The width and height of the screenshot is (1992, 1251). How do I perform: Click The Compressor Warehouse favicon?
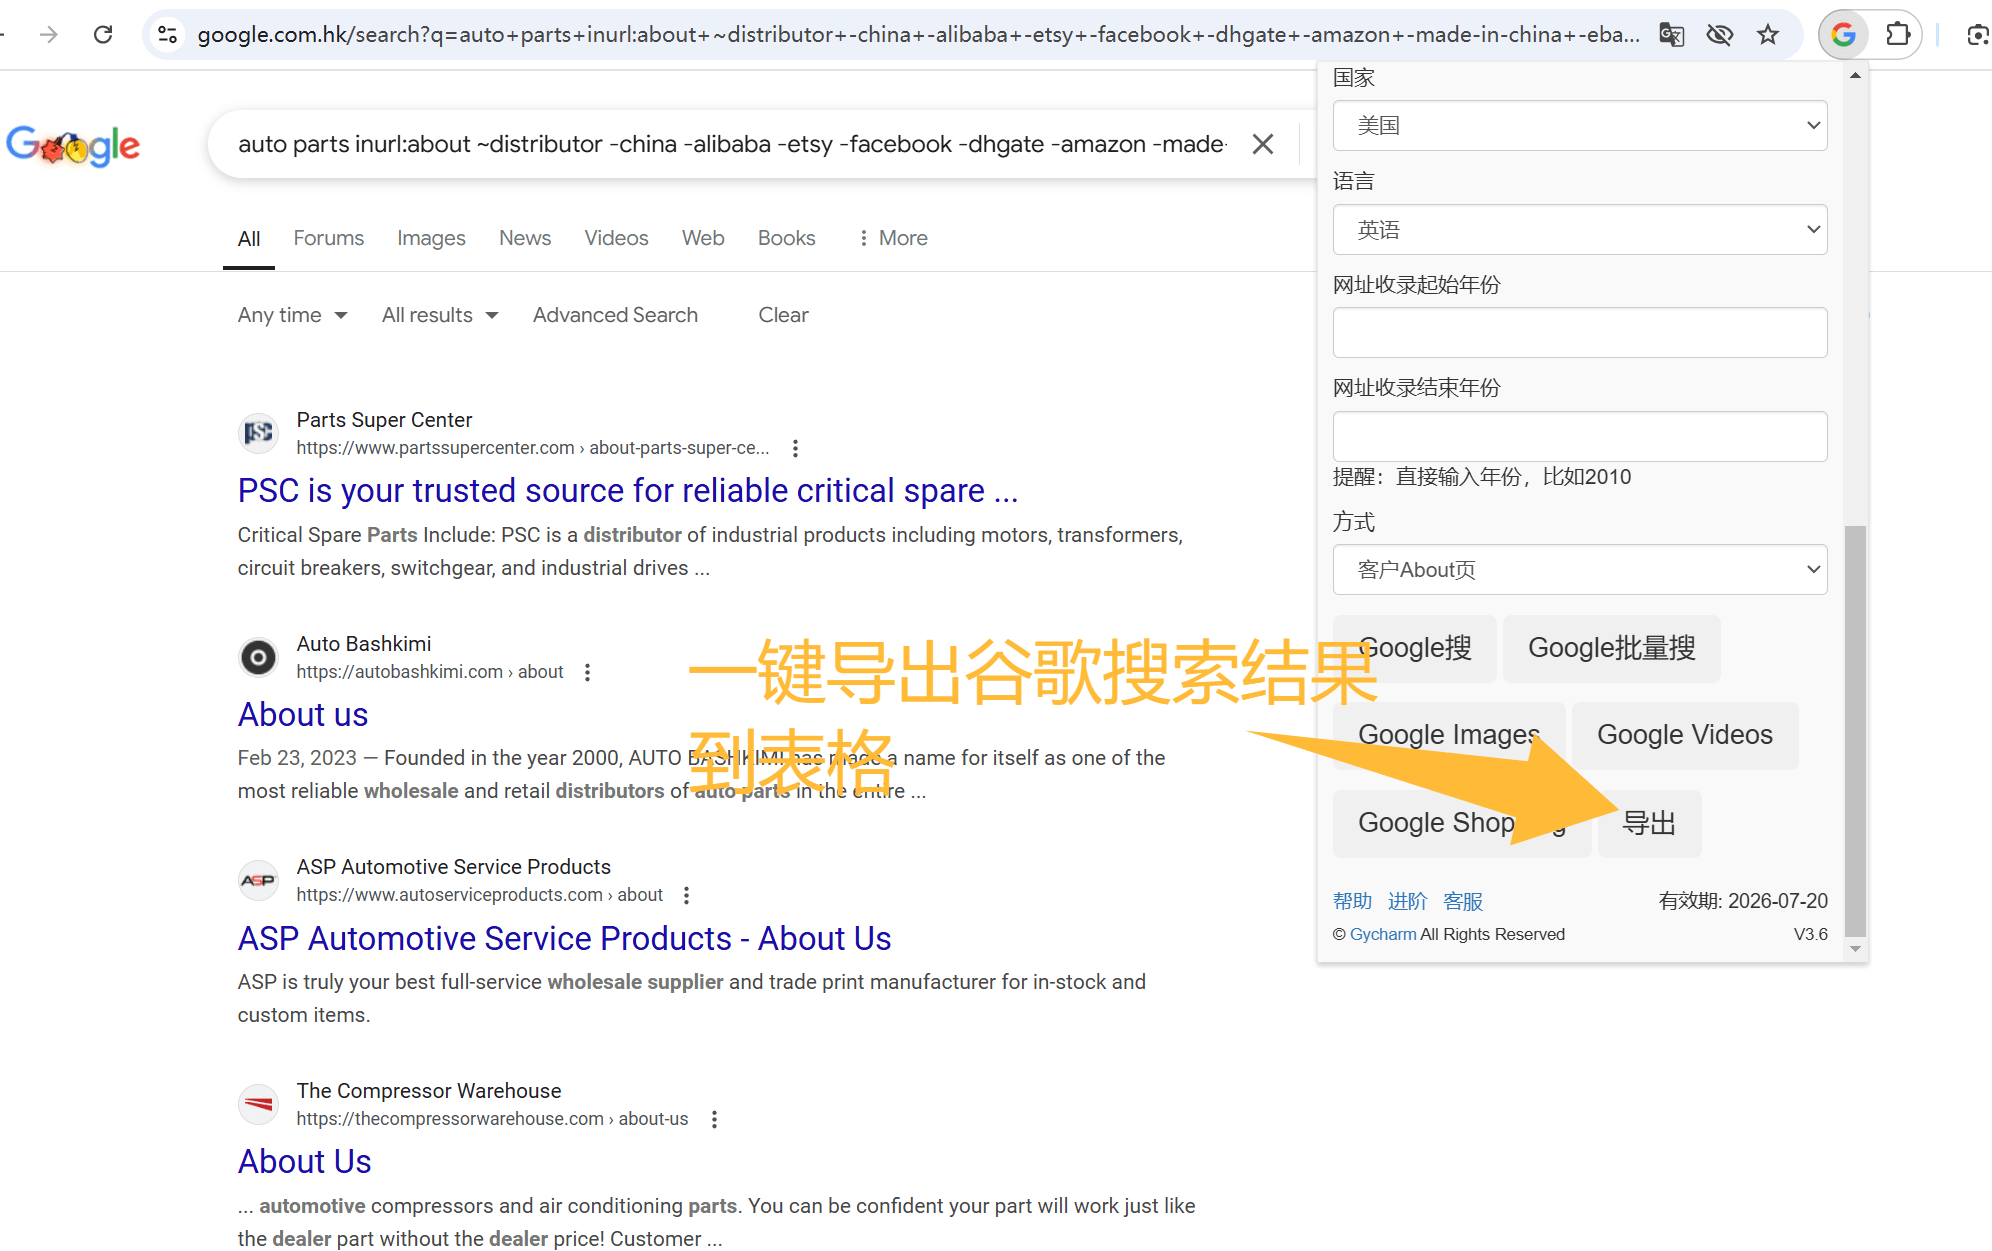[x=259, y=1104]
